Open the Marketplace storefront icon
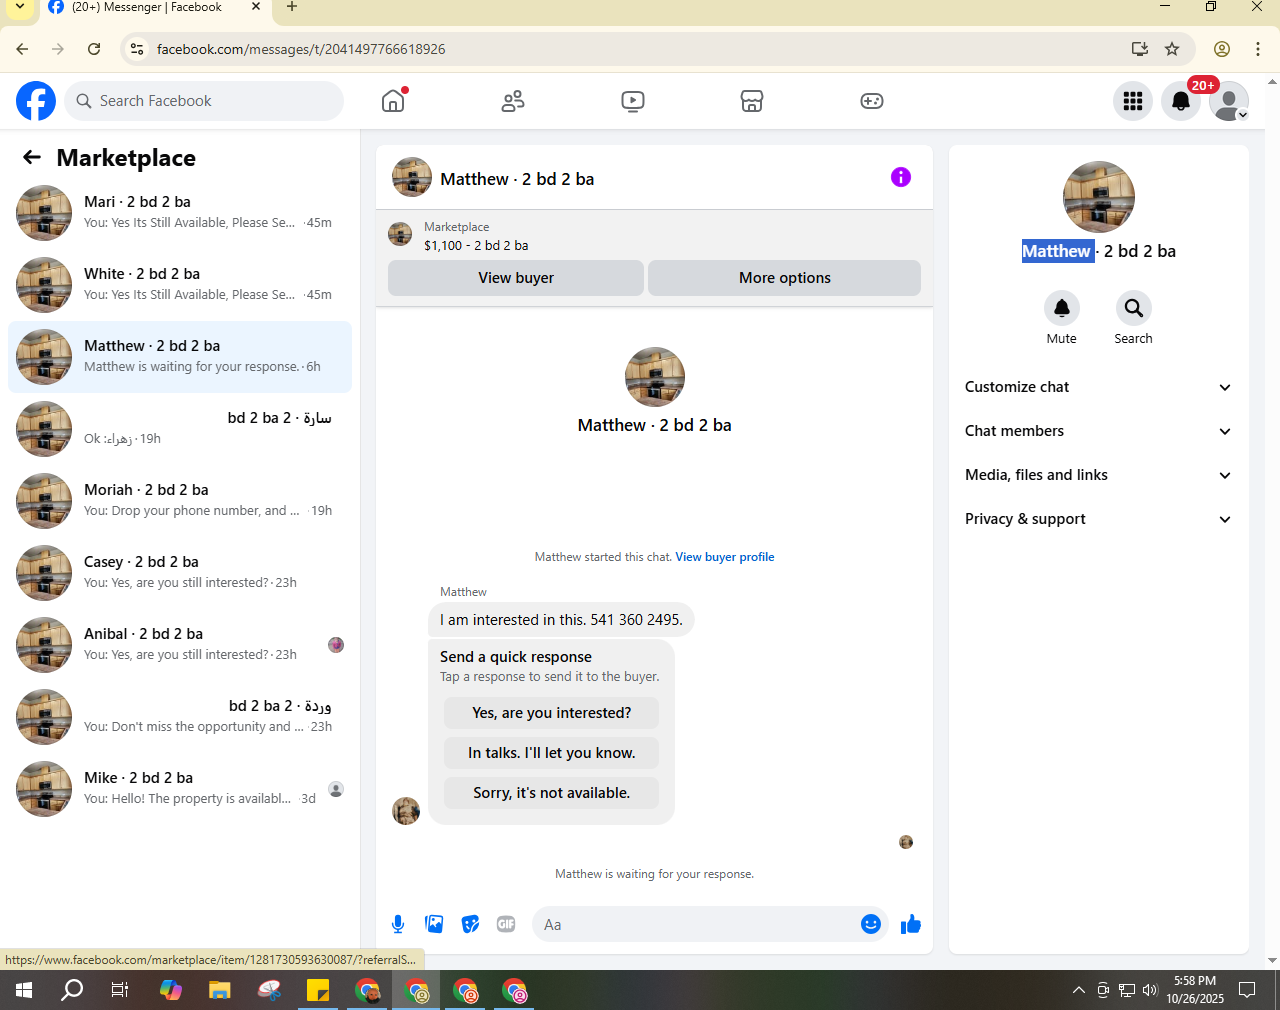This screenshot has height=1010, width=1280. click(752, 101)
